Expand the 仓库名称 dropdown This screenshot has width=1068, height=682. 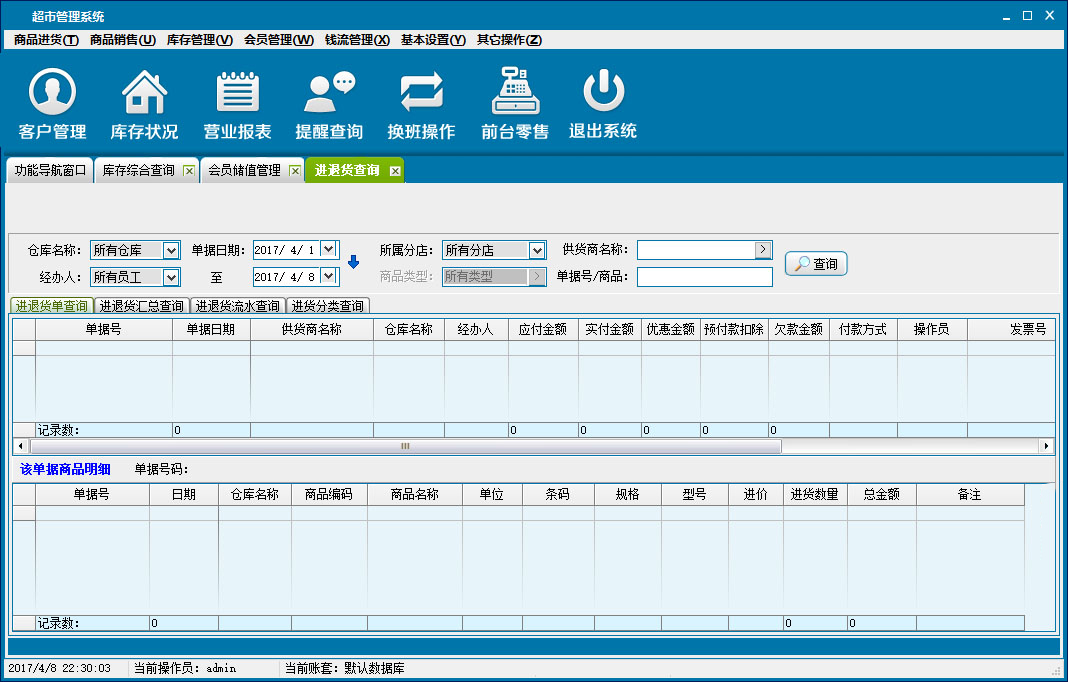pyautogui.click(x=171, y=251)
